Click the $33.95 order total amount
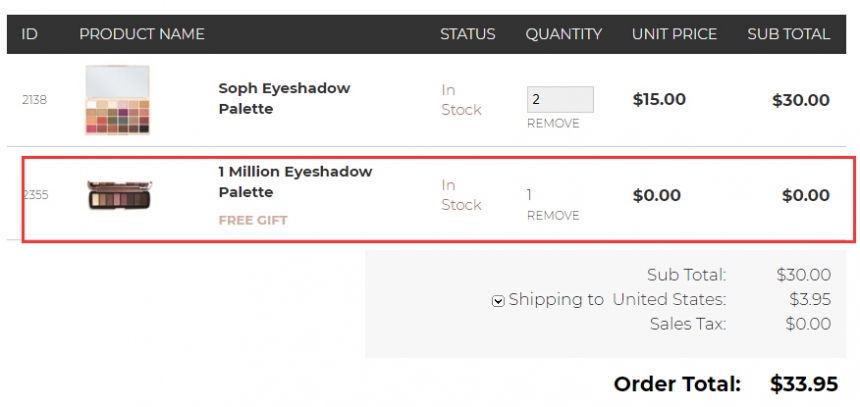The height and width of the screenshot is (407, 860). point(803,384)
